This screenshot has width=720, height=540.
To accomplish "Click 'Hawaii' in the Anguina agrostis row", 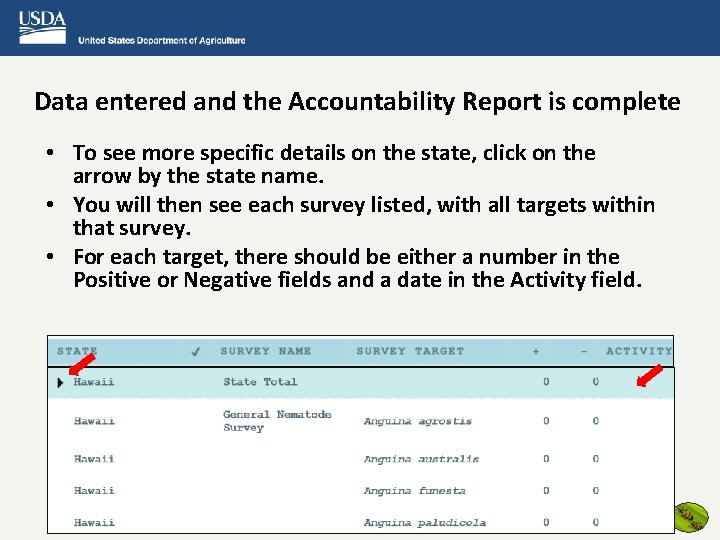I will pos(94,421).
